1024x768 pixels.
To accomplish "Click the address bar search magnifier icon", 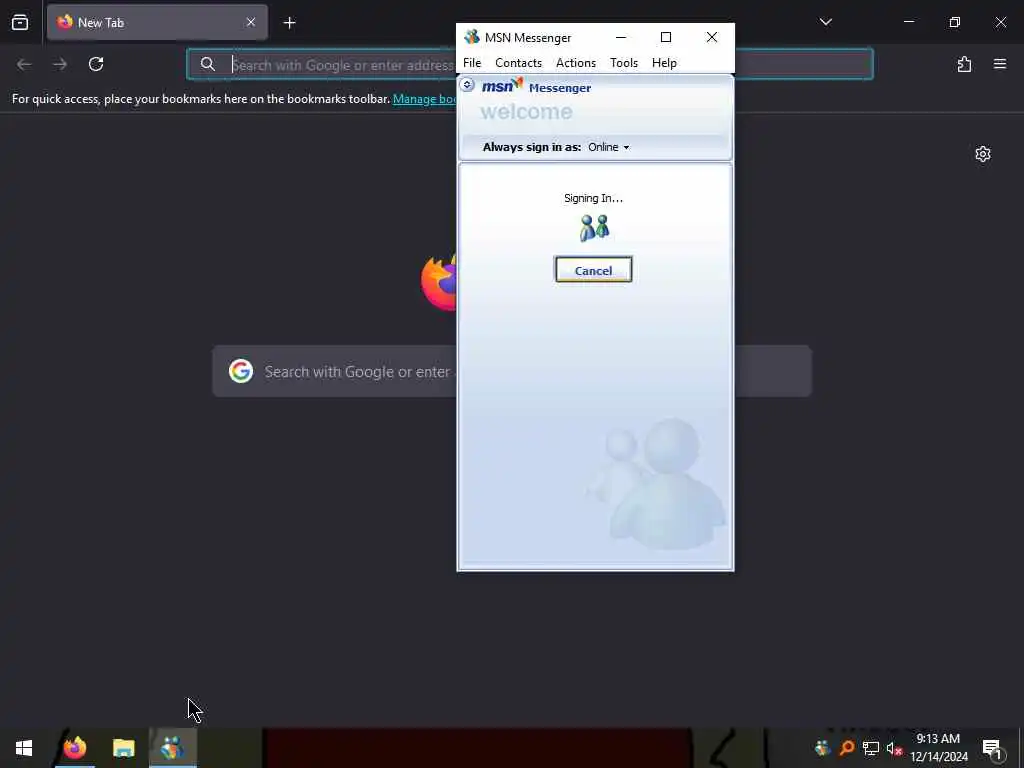I will (208, 64).
